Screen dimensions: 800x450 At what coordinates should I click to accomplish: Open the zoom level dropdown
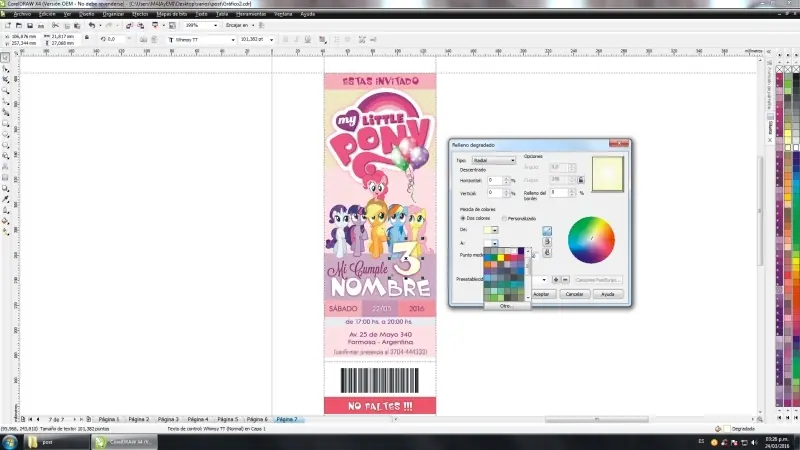tap(215, 25)
